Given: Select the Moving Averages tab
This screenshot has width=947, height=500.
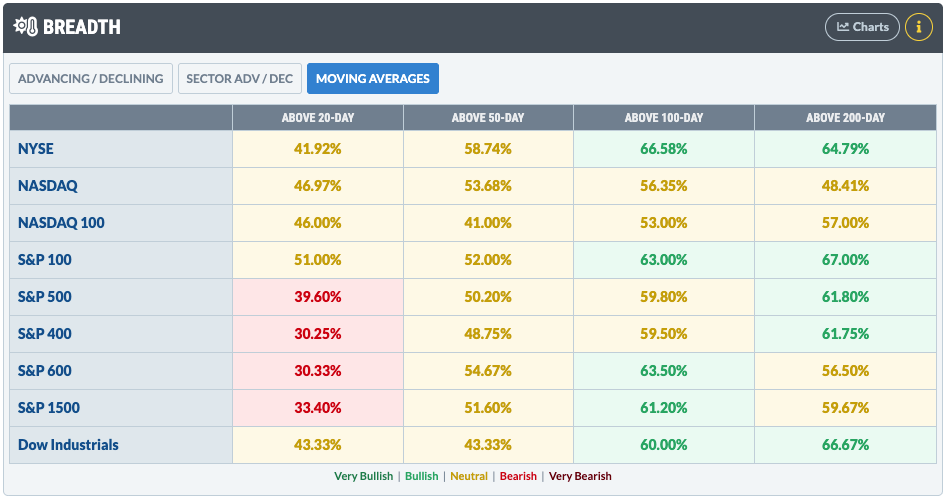Looking at the screenshot, I should [373, 79].
